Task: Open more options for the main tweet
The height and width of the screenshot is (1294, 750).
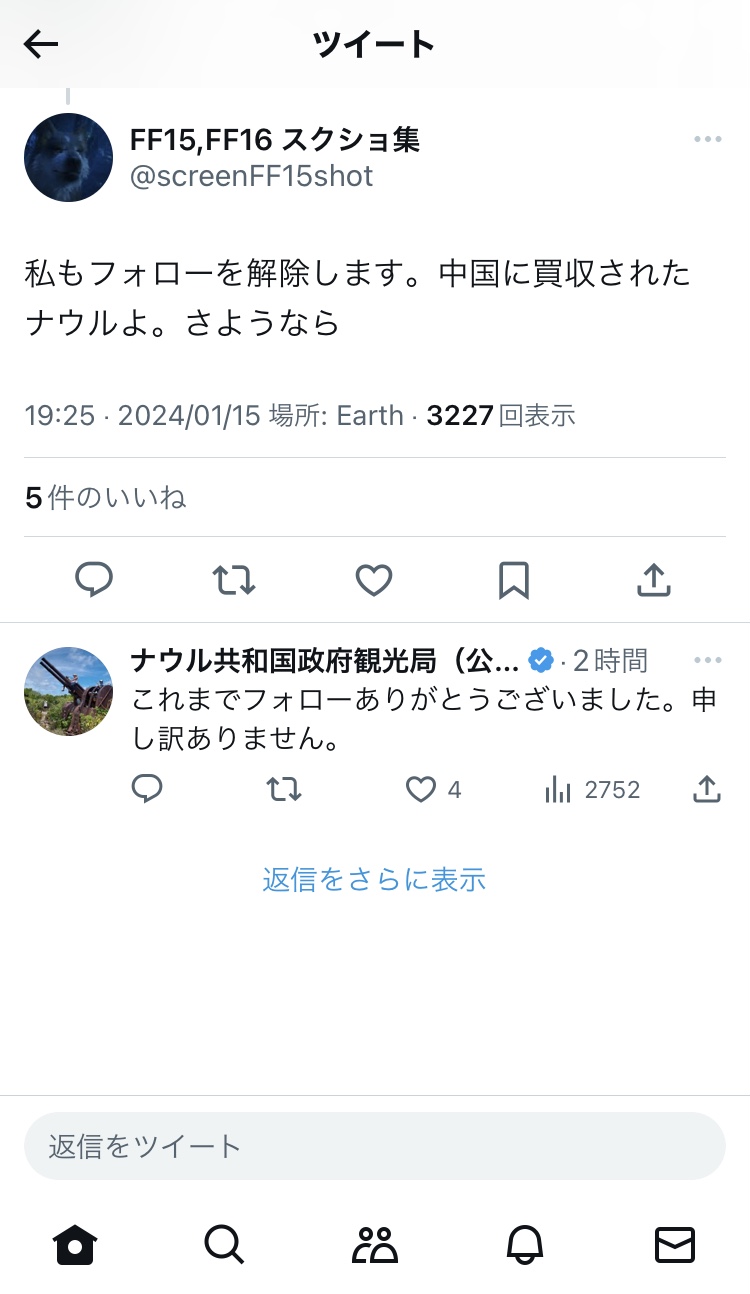Action: [707, 140]
